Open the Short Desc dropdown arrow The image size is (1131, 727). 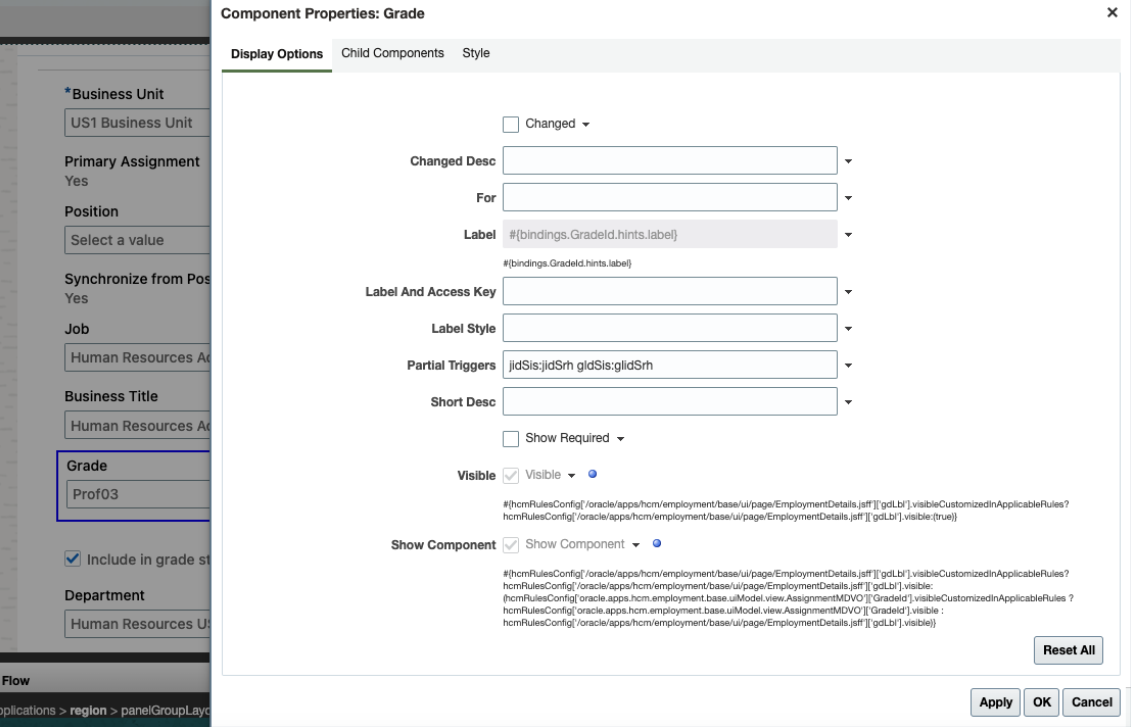[x=851, y=401]
